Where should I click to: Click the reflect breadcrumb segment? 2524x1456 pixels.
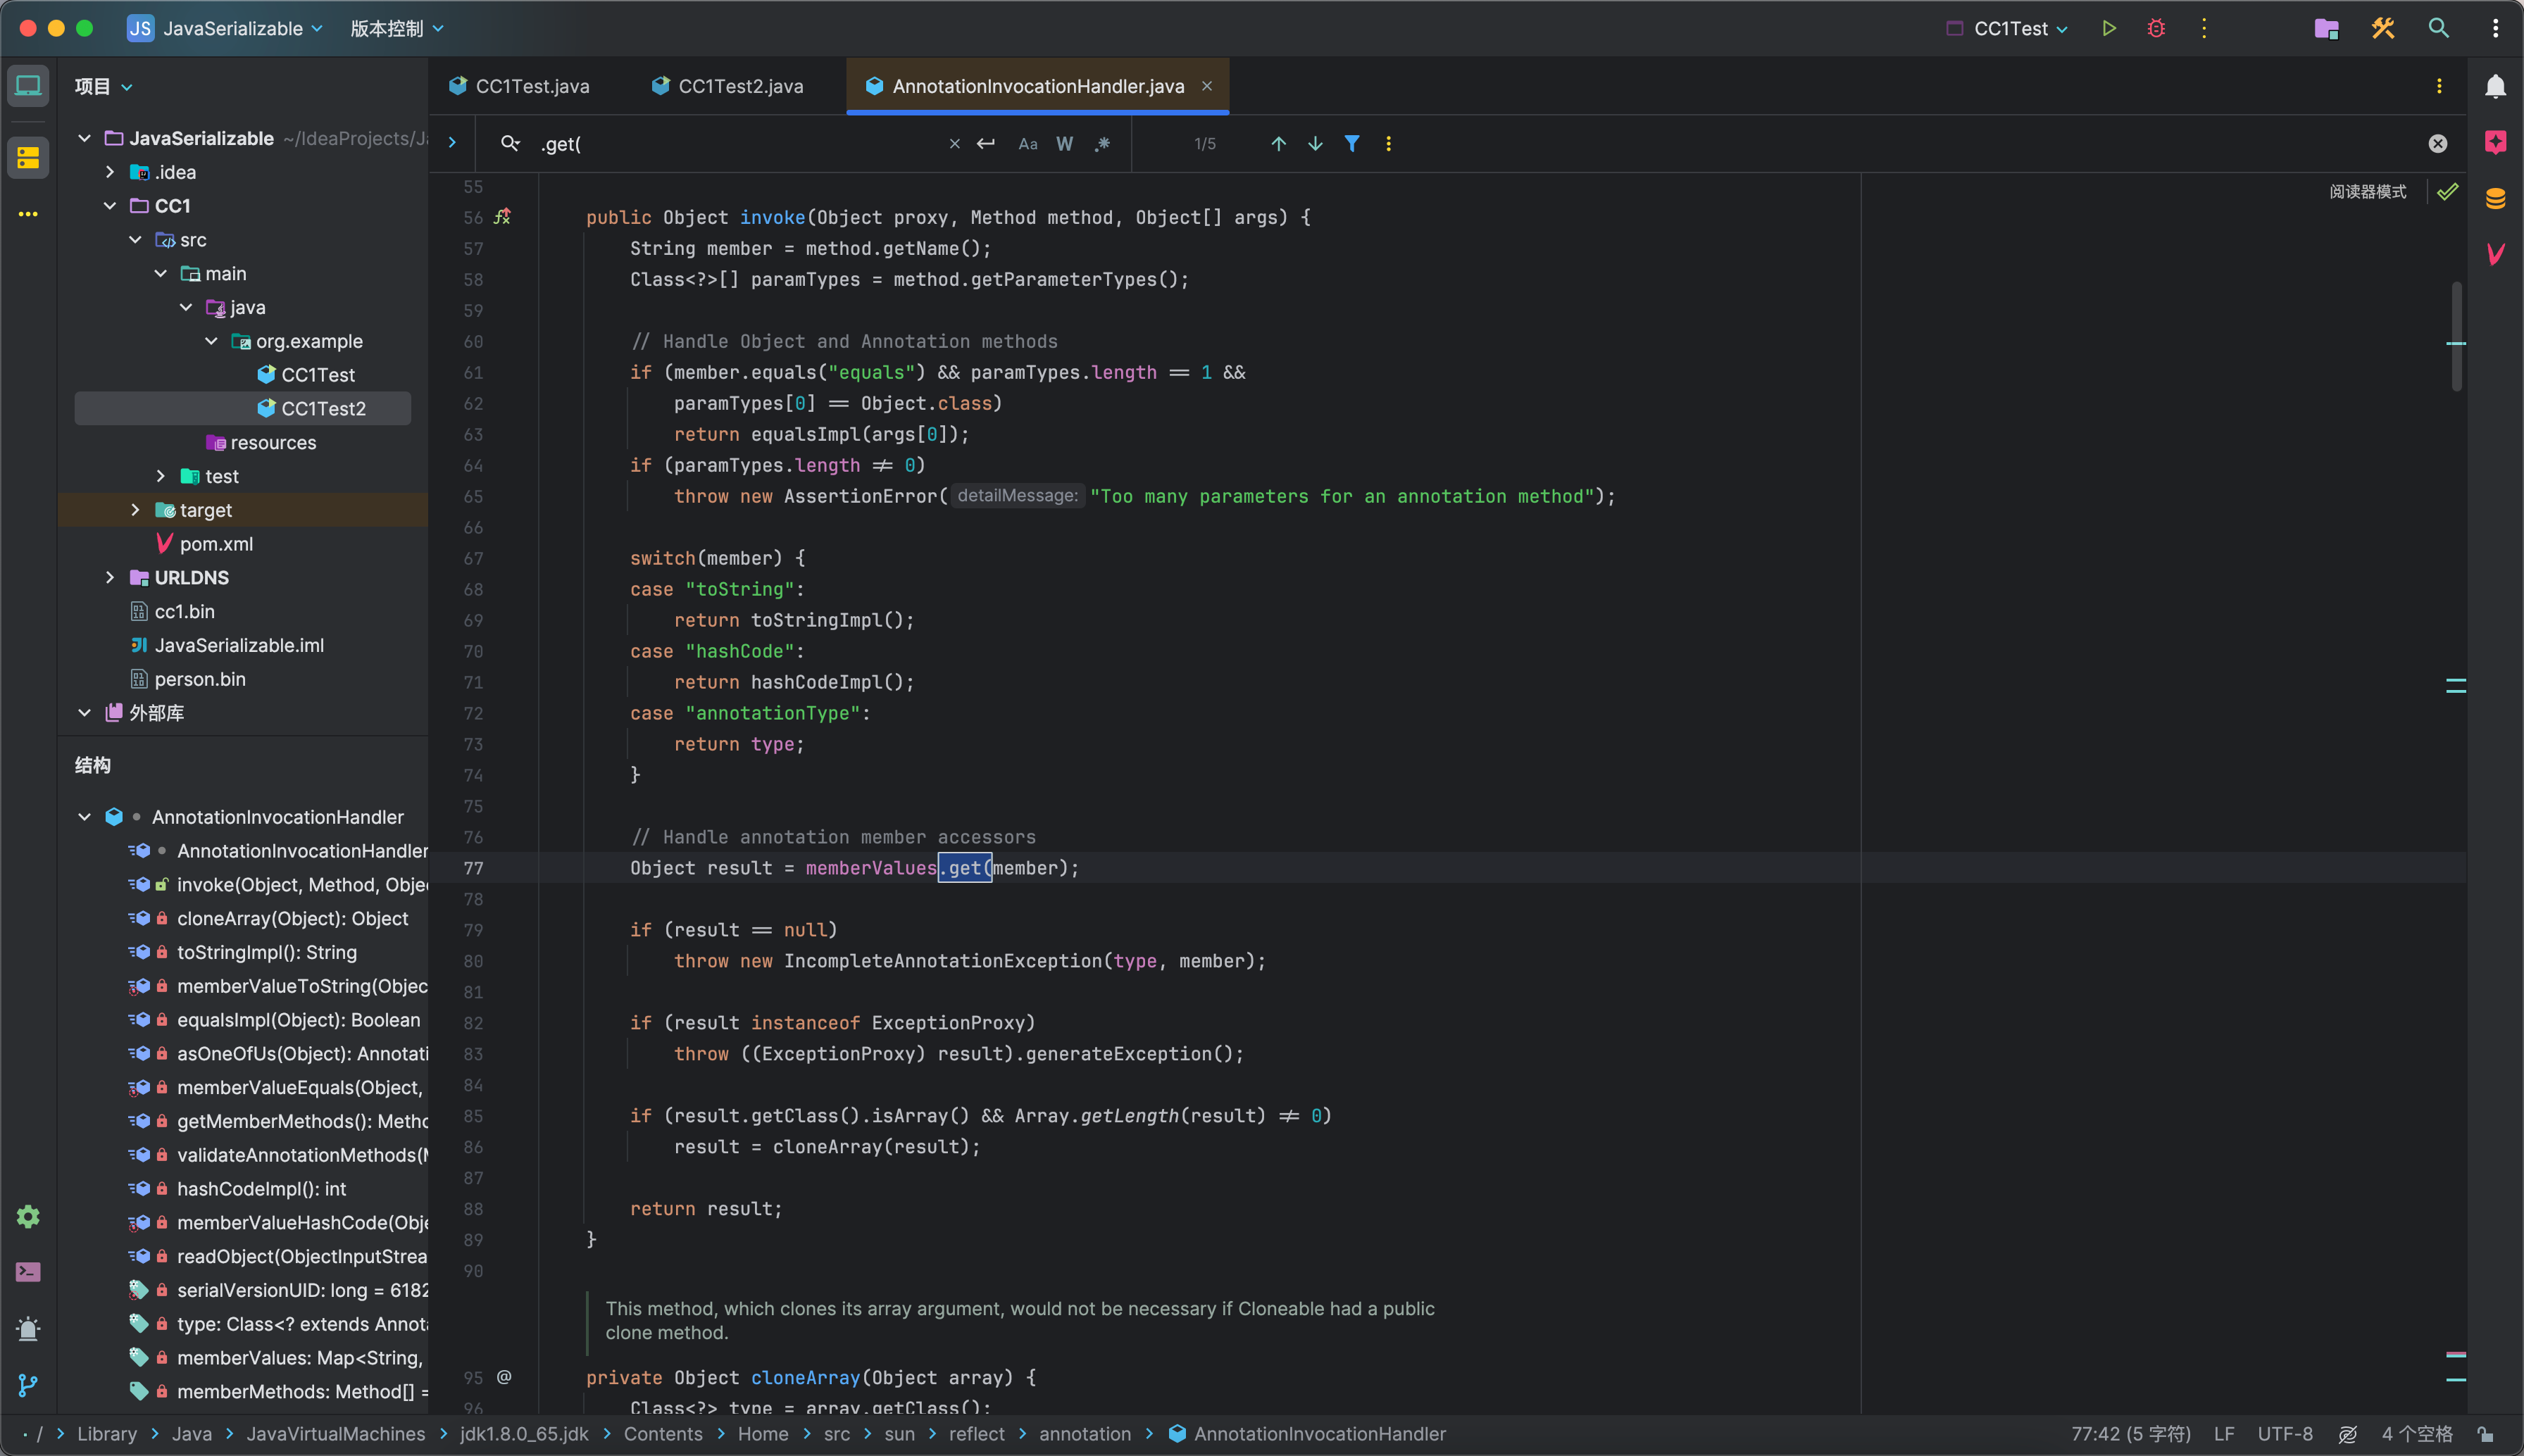pyautogui.click(x=976, y=1434)
